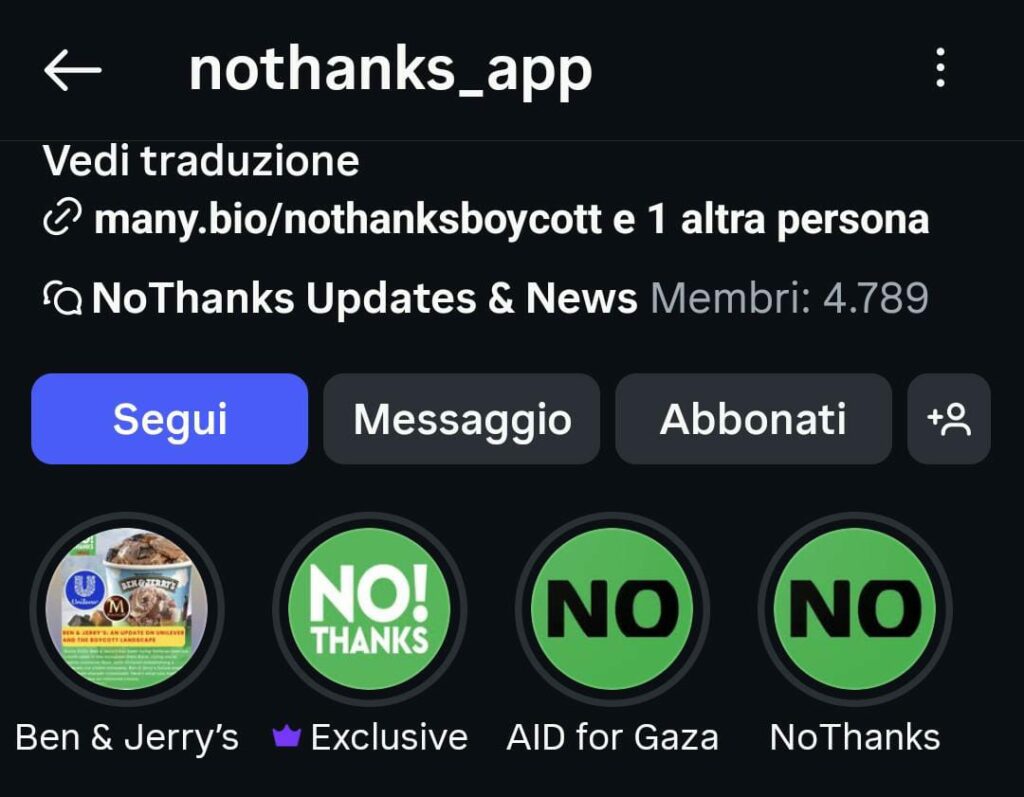Image resolution: width=1024 pixels, height=797 pixels.
Task: Tap the Abbonati subscribe button
Action: coord(753,419)
